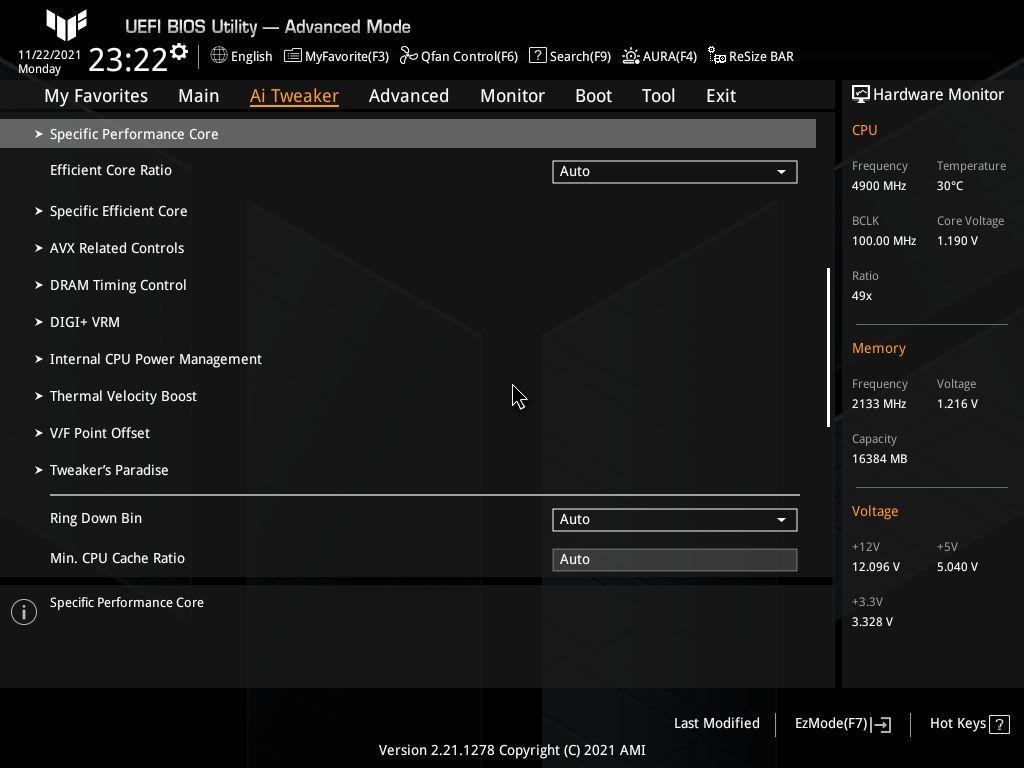
Task: Click the BCLK 100.00 MHz value
Action: [x=884, y=241]
